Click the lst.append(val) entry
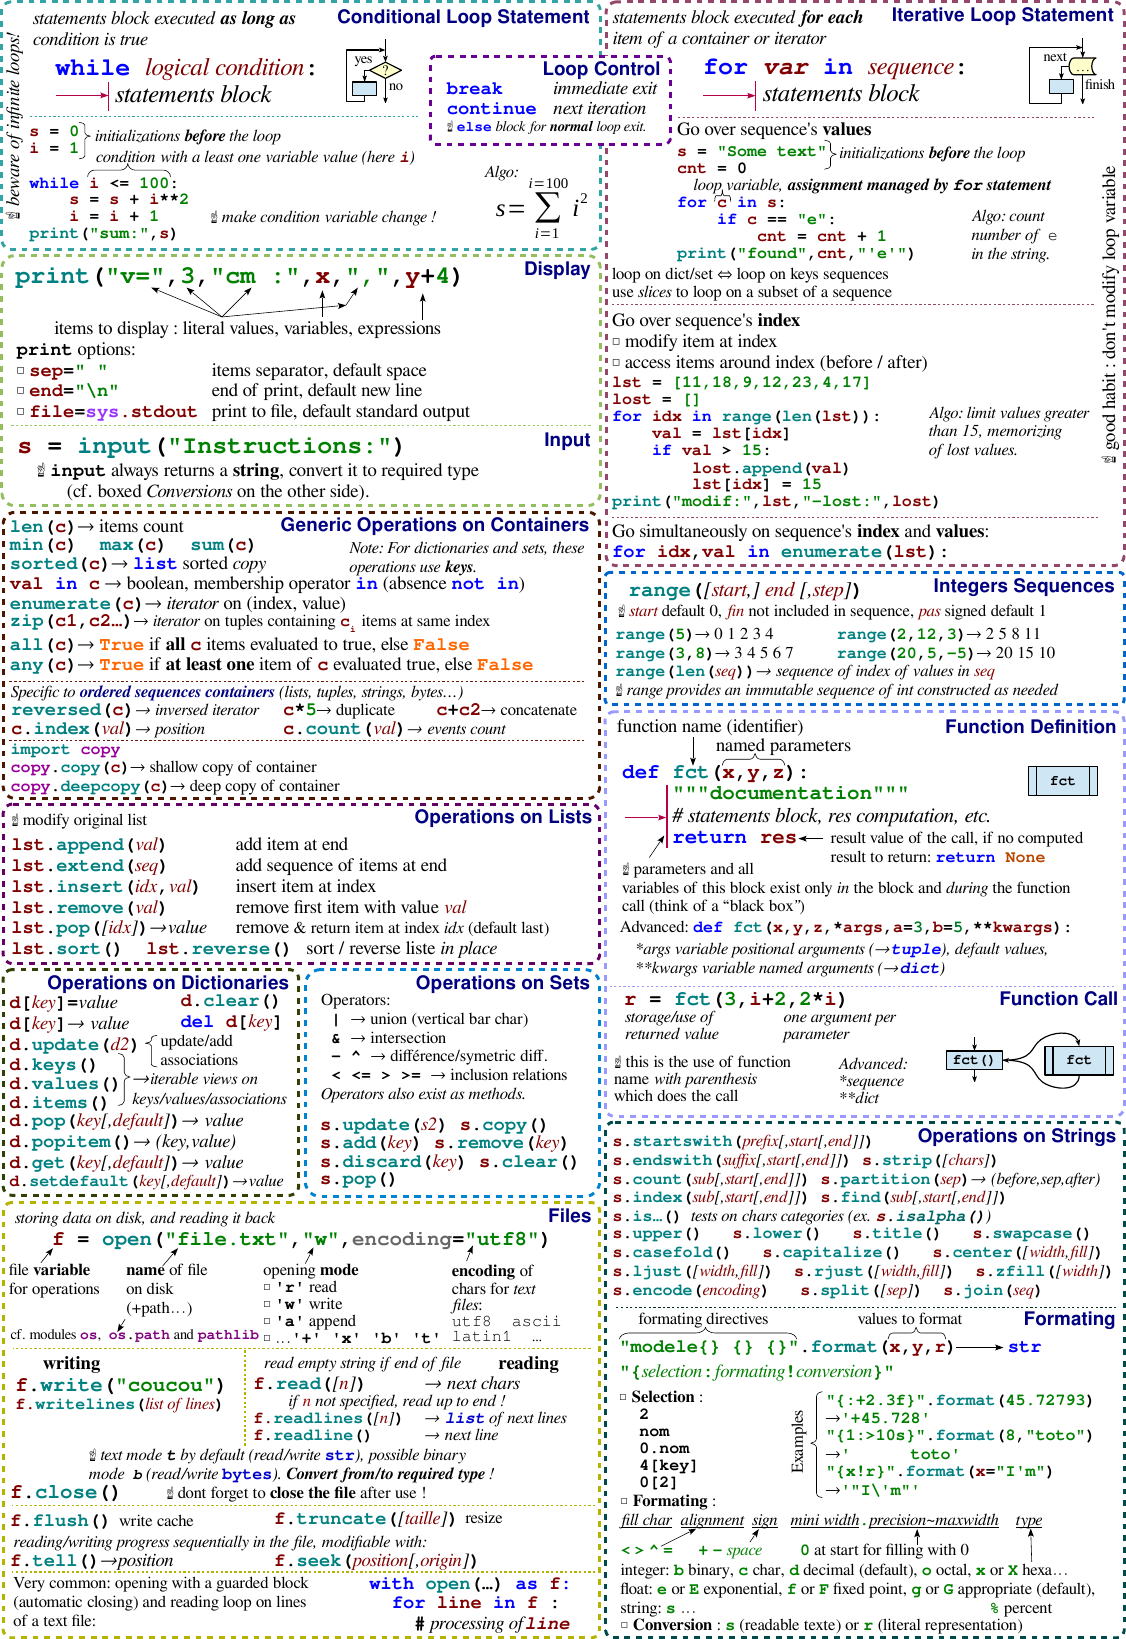 (x=88, y=845)
